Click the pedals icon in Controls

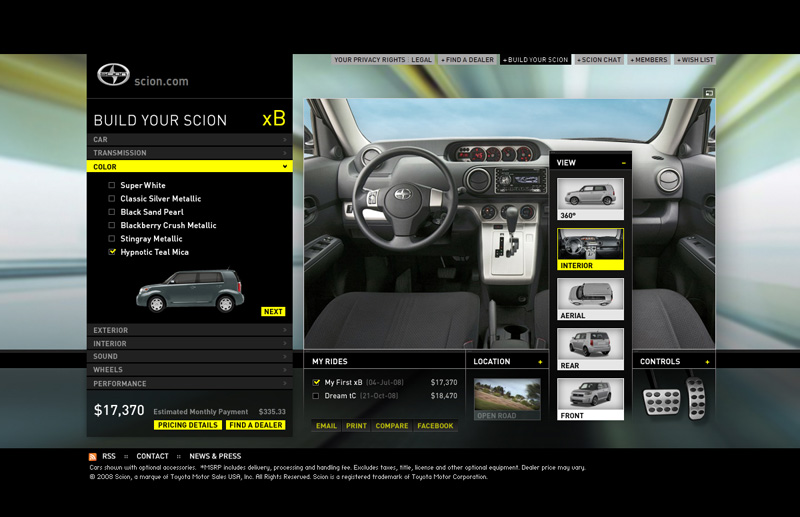point(674,399)
